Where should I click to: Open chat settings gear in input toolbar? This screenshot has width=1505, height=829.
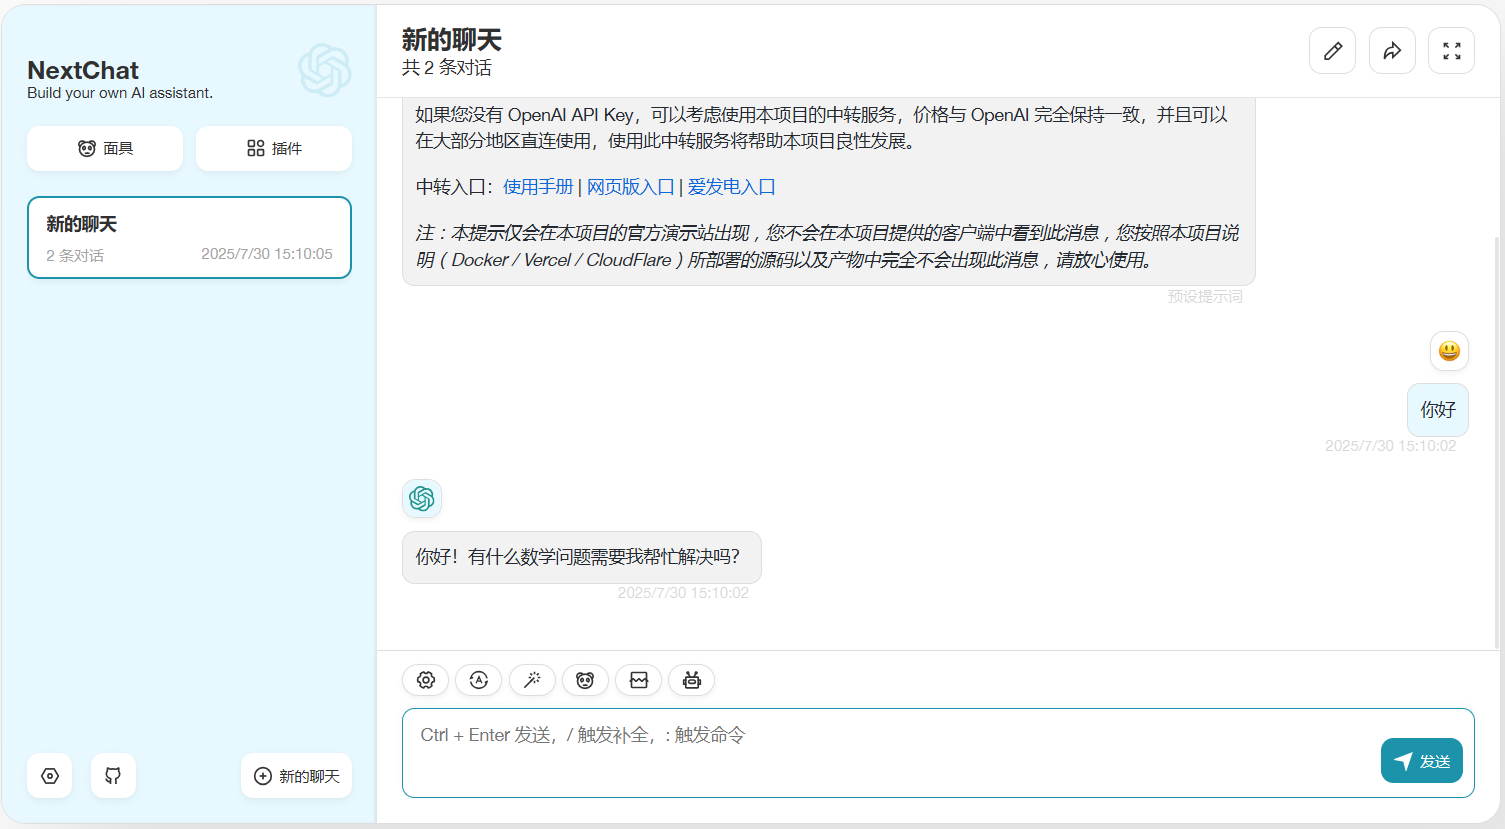point(426,680)
